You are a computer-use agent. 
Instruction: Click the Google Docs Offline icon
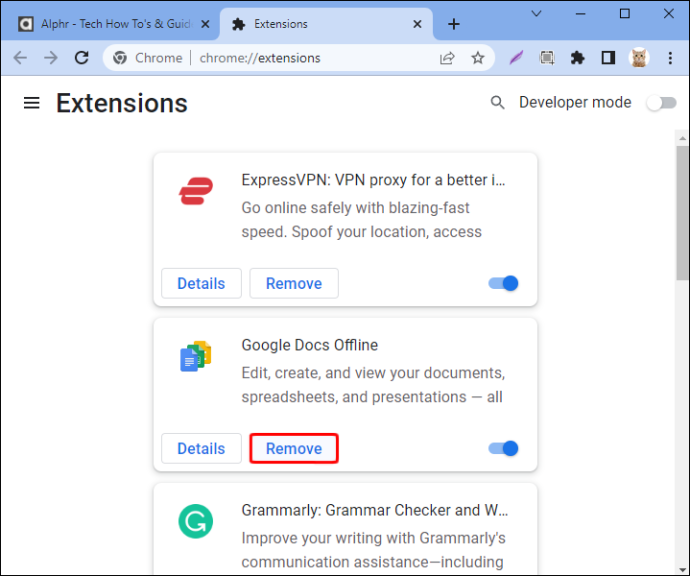click(x=196, y=356)
